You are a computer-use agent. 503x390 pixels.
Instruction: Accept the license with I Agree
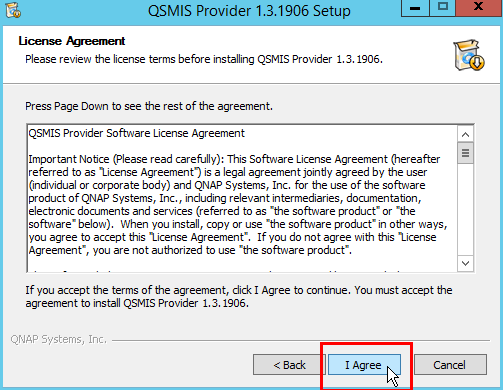[x=364, y=365]
